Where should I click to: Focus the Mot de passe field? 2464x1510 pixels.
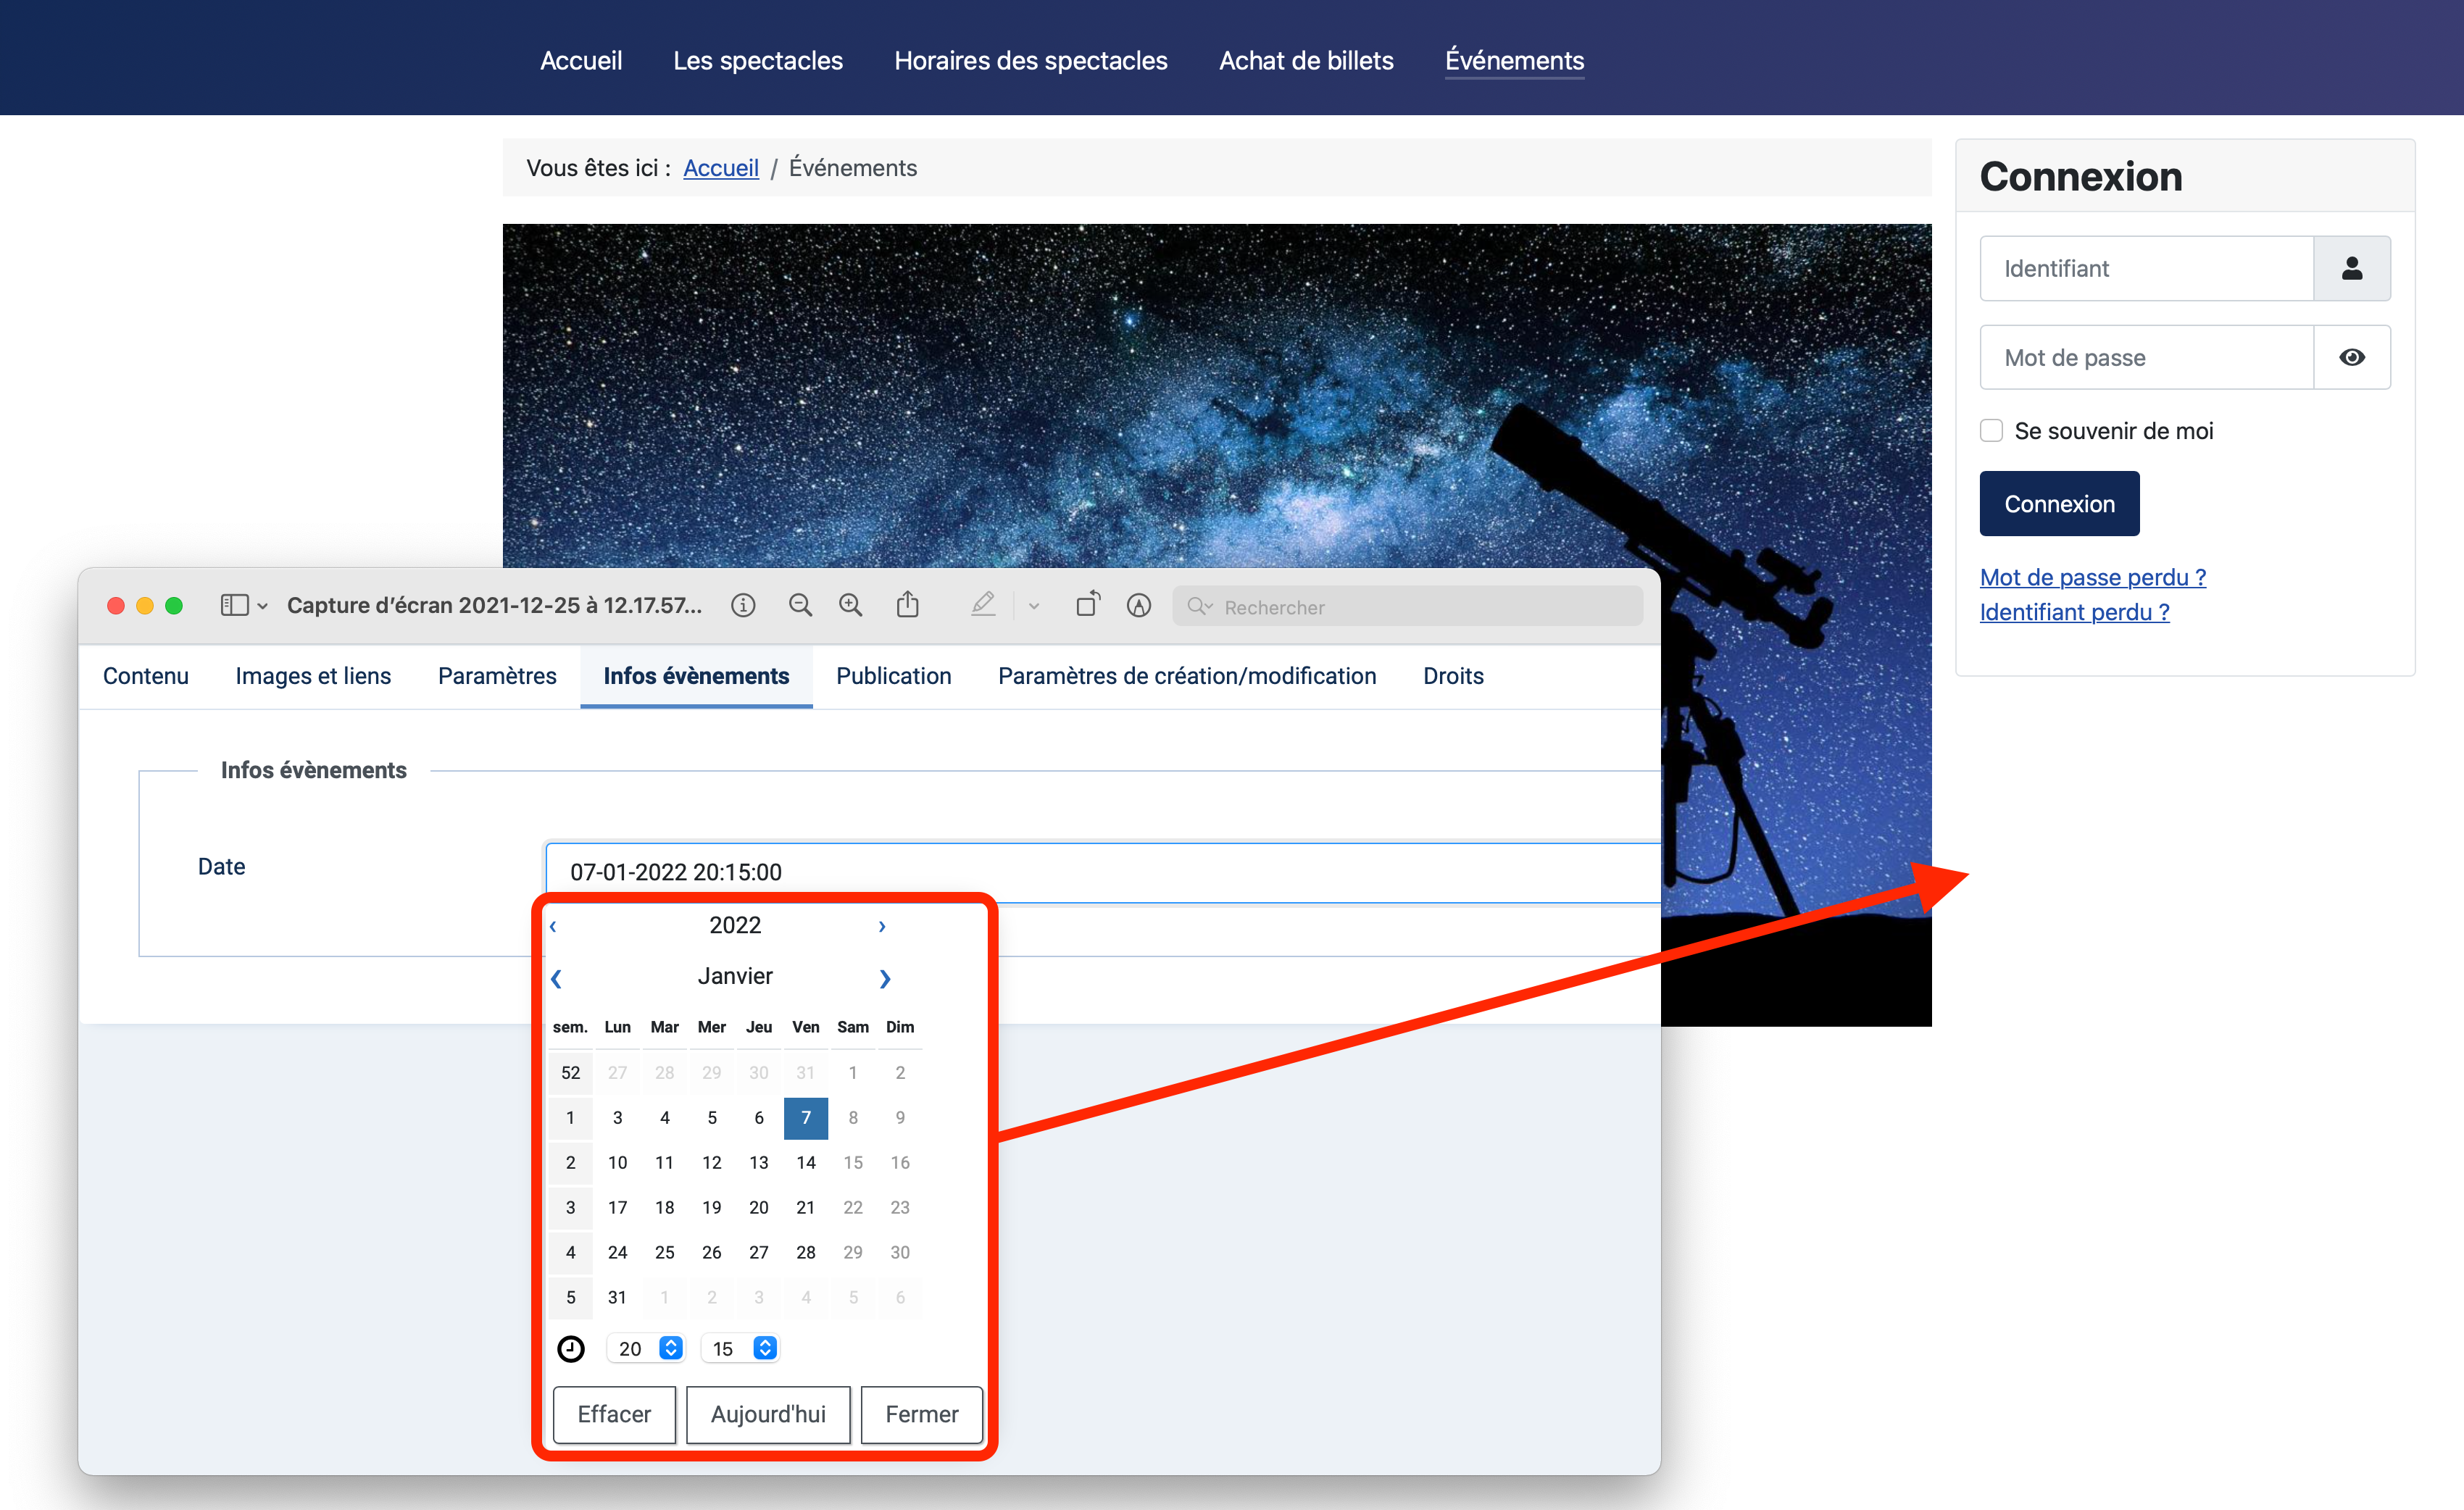tap(2146, 357)
